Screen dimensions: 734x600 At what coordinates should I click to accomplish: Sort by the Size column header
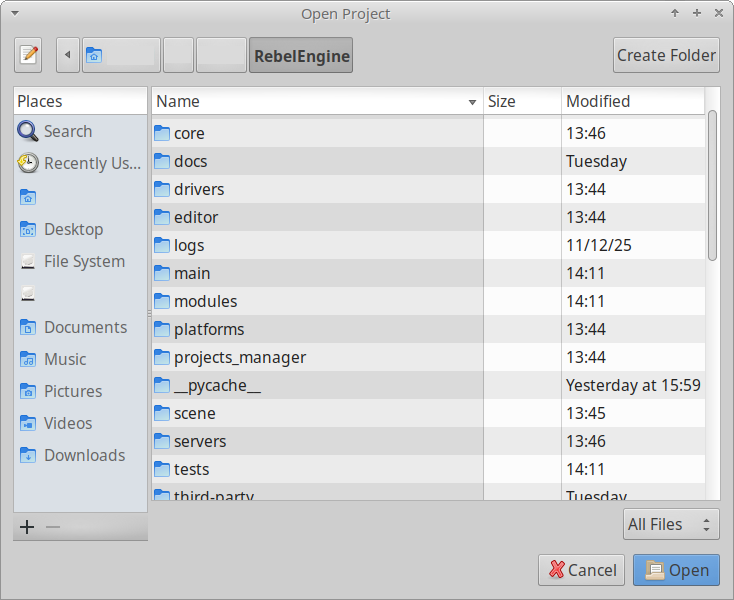(x=522, y=101)
